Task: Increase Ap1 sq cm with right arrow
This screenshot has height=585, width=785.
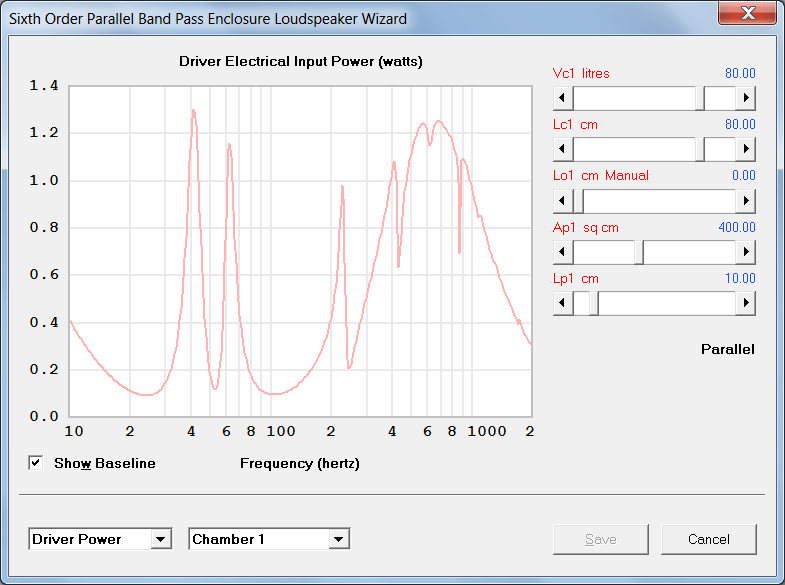Action: tap(746, 252)
